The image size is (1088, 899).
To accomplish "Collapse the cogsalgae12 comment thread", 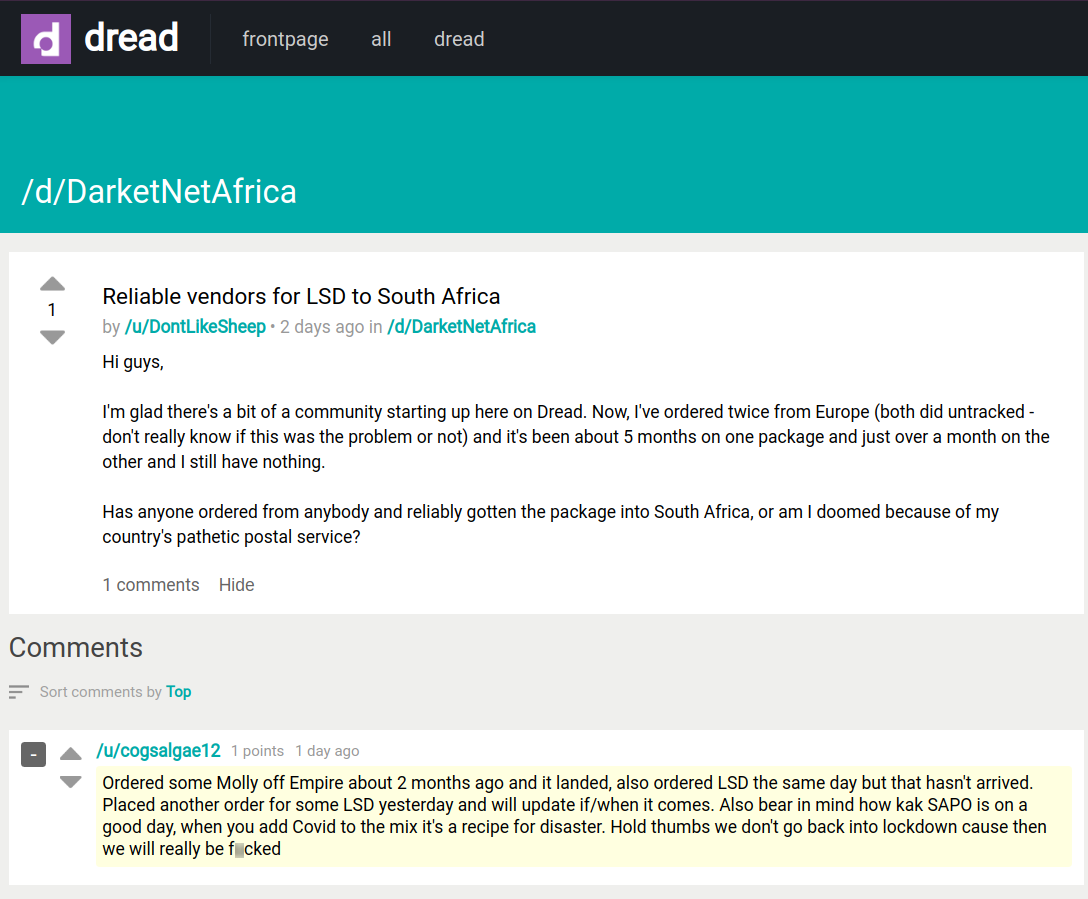I will click(33, 754).
